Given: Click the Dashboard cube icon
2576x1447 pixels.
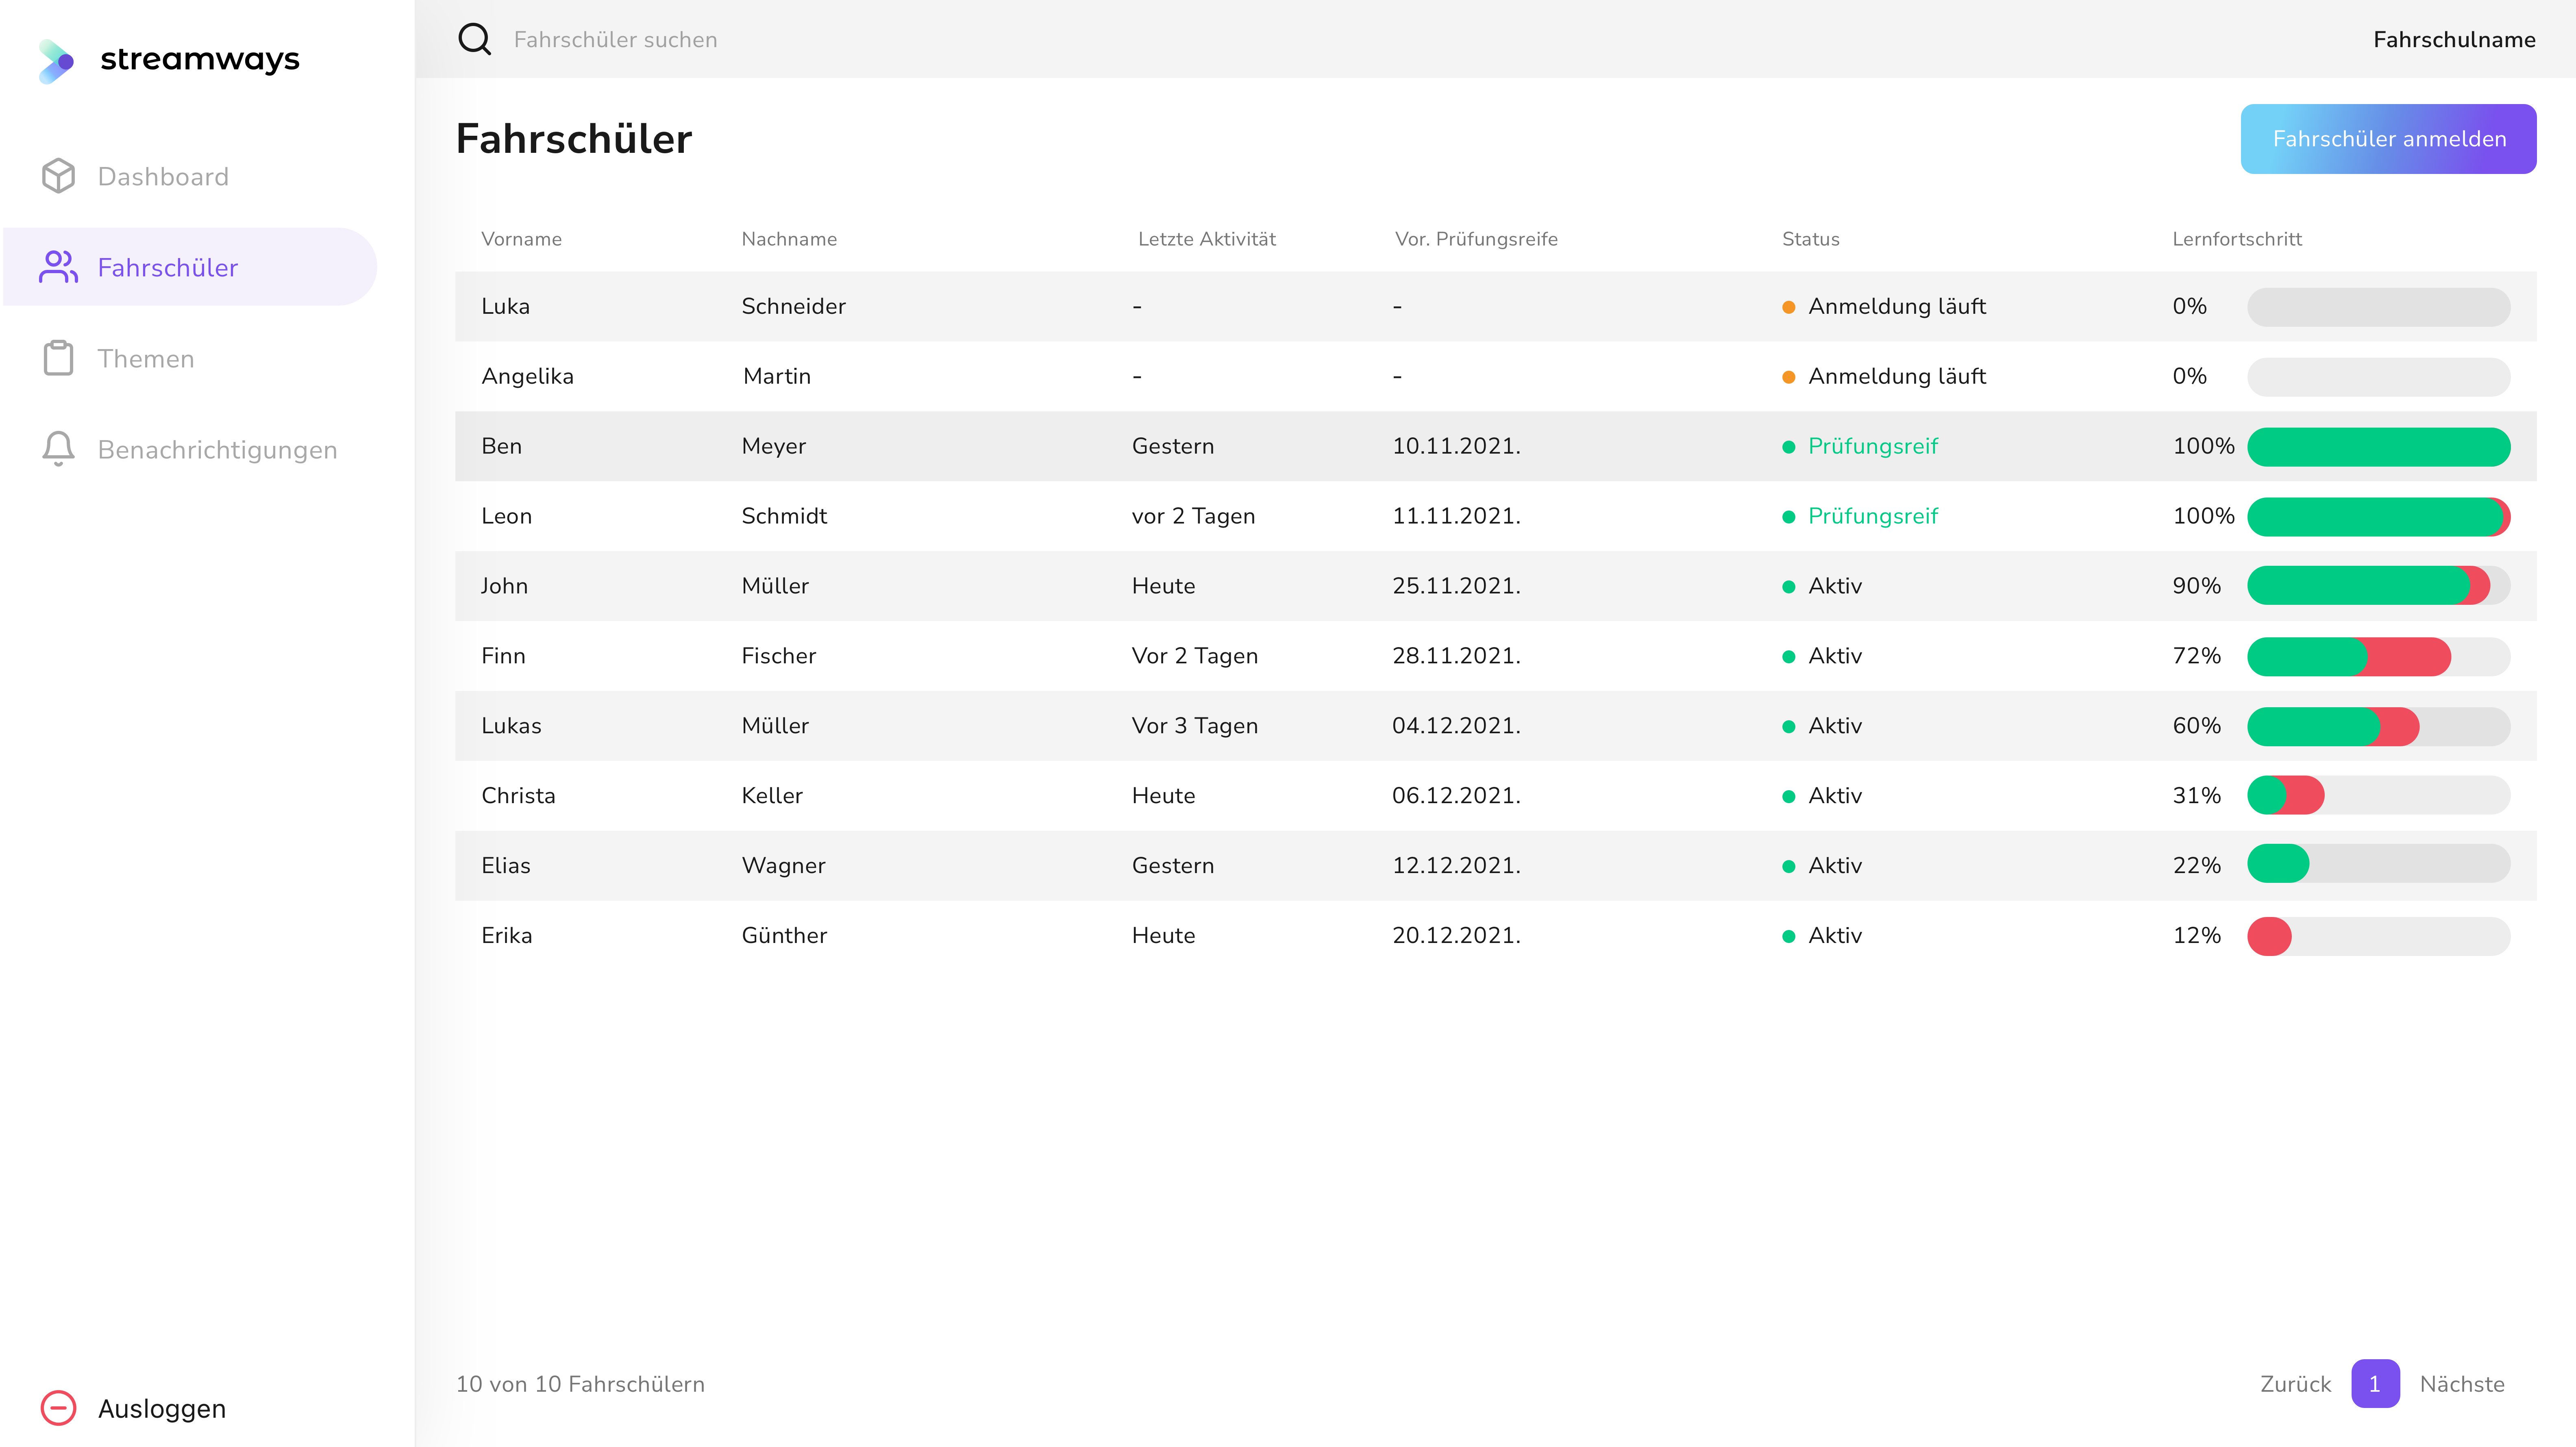Looking at the screenshot, I should [58, 176].
